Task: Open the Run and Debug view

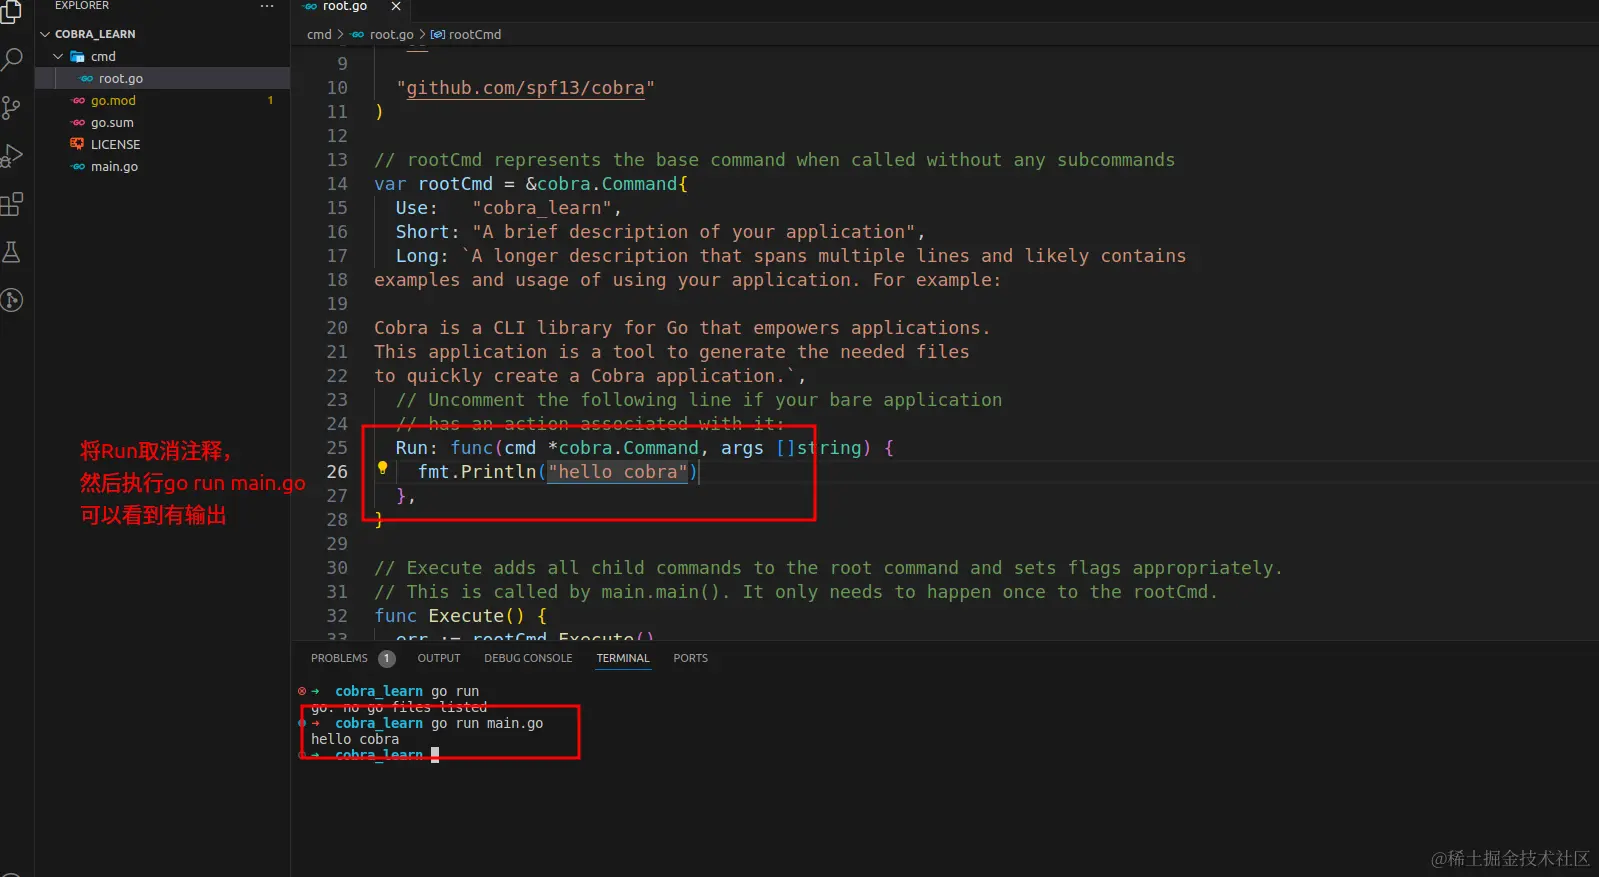Action: (x=12, y=156)
